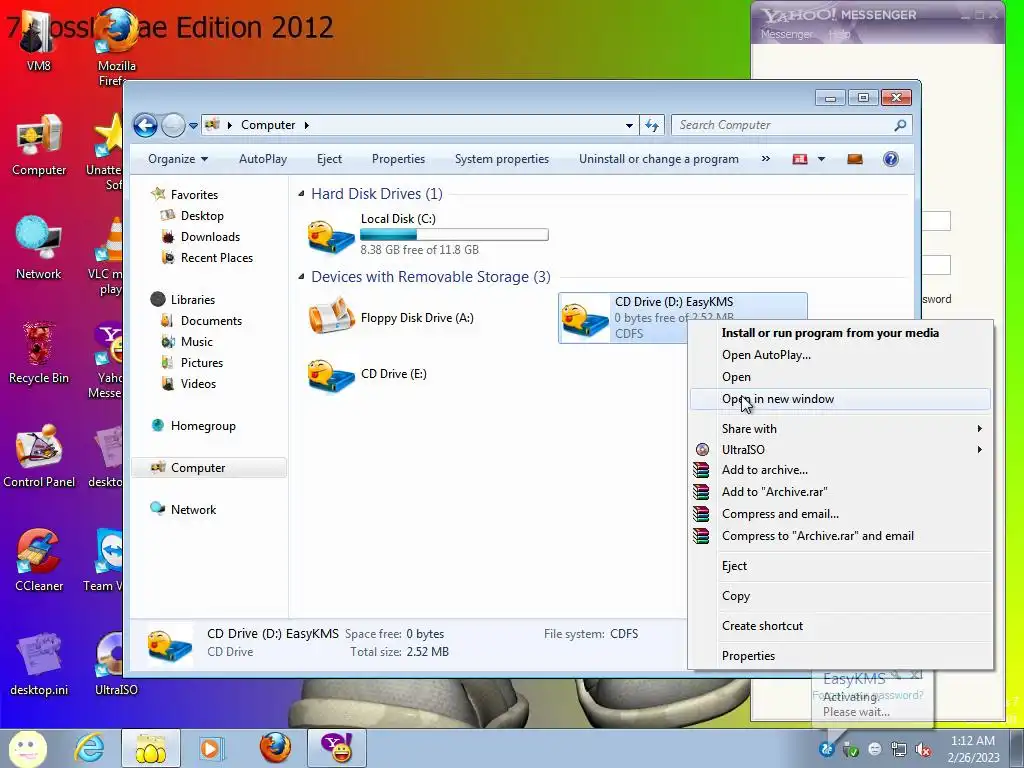Screen dimensions: 1024x768
Task: Open Downloads in the navigation pane
Action: click(210, 237)
